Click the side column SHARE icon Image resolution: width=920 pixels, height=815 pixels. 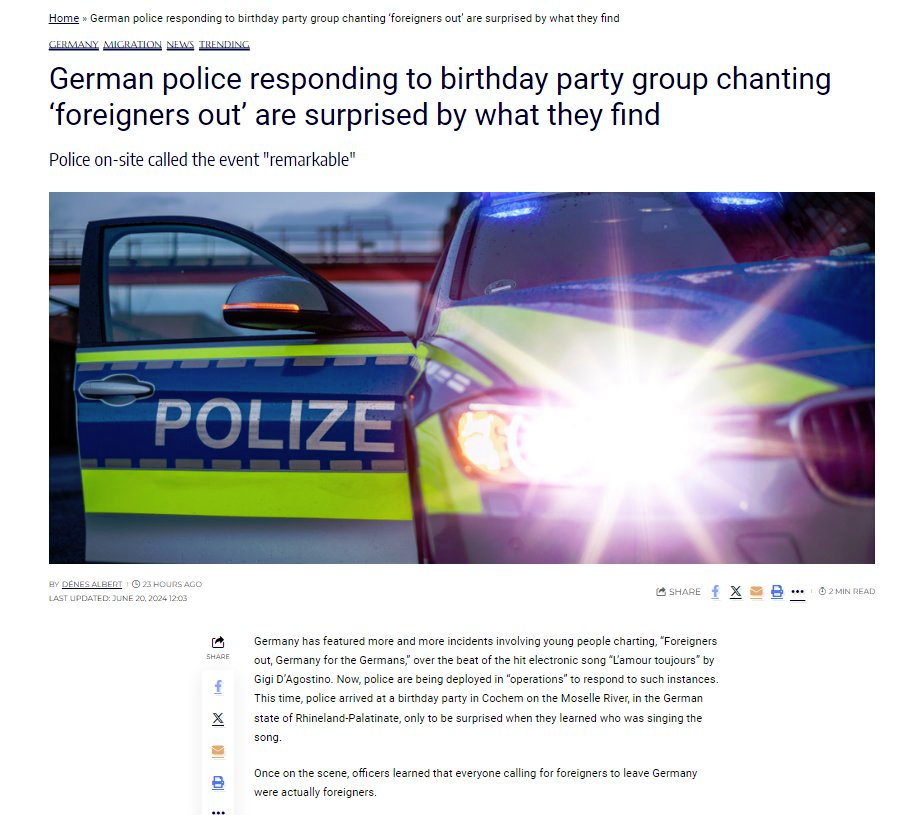218,647
